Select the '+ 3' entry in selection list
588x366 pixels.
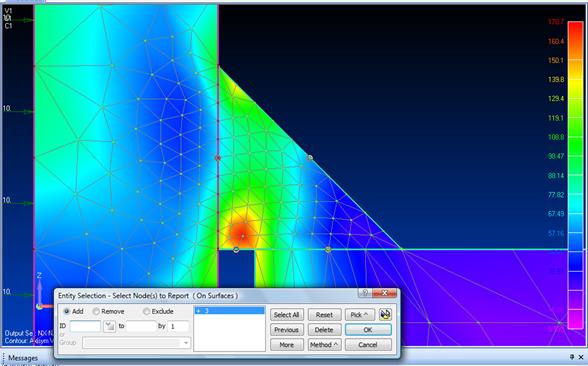[x=229, y=310]
